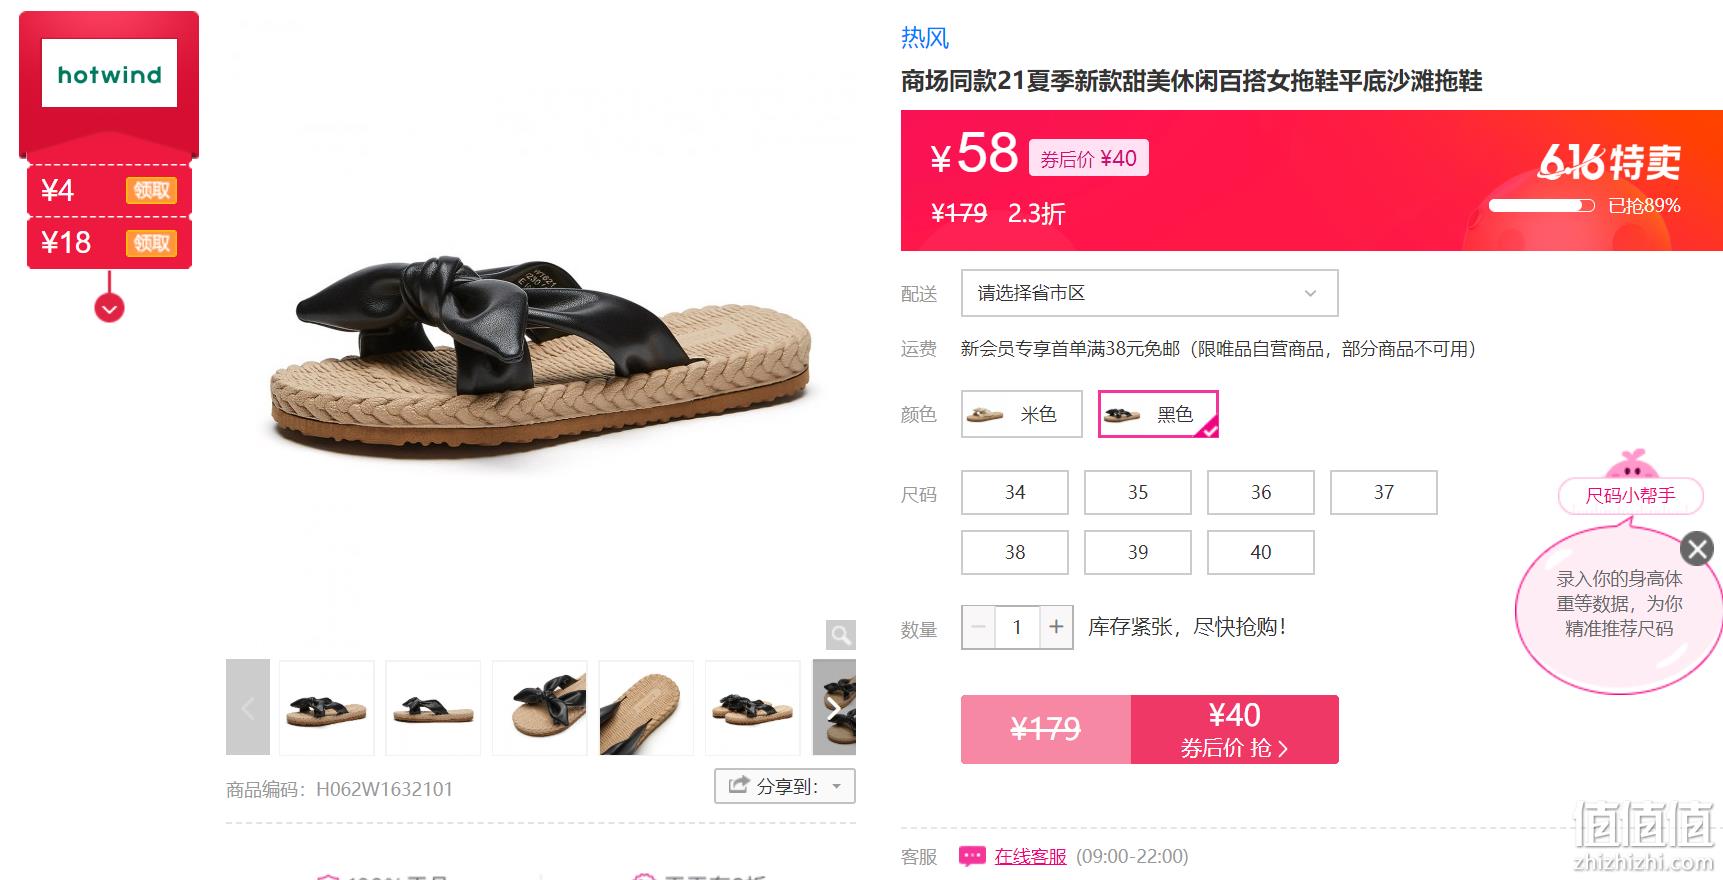Click the ¥40 券后价 抢 button
Image resolution: width=1723 pixels, height=880 pixels.
1234,729
